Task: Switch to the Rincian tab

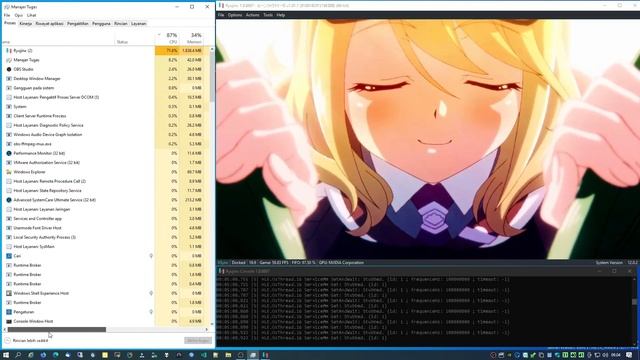Action: [121, 24]
